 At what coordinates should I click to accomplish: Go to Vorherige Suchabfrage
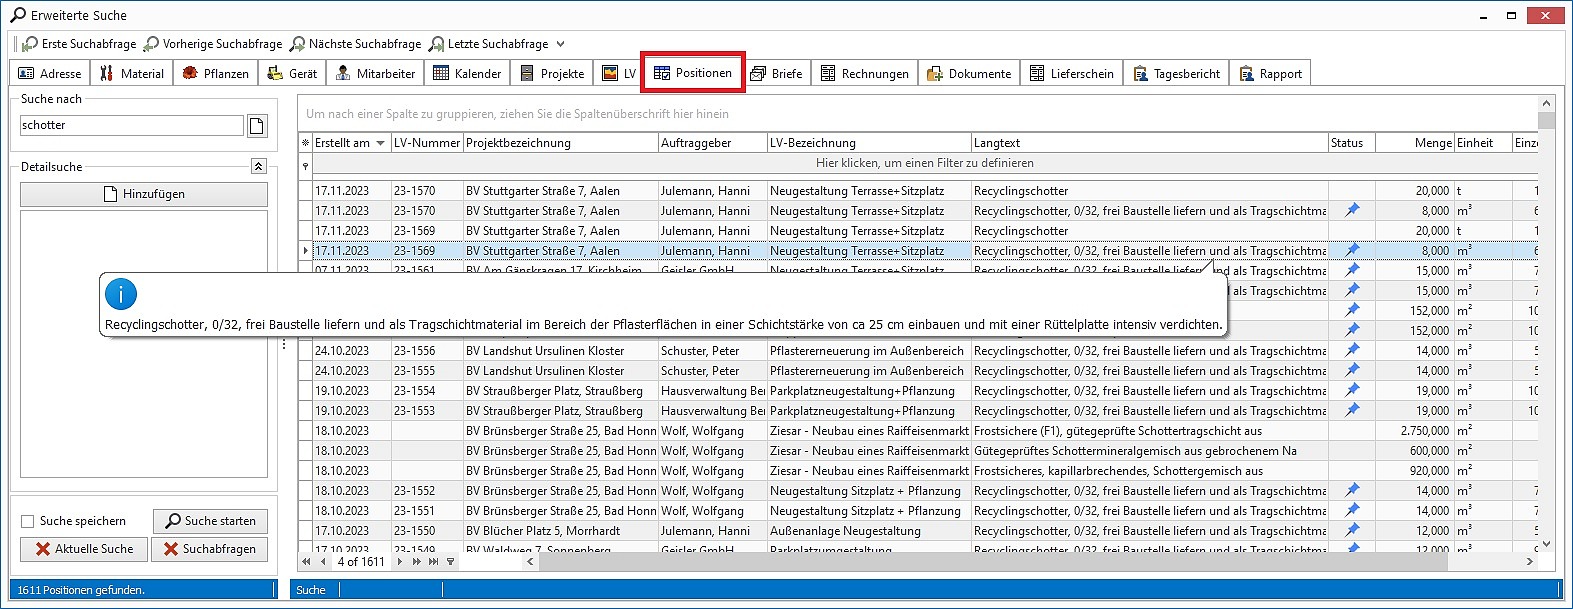point(213,44)
